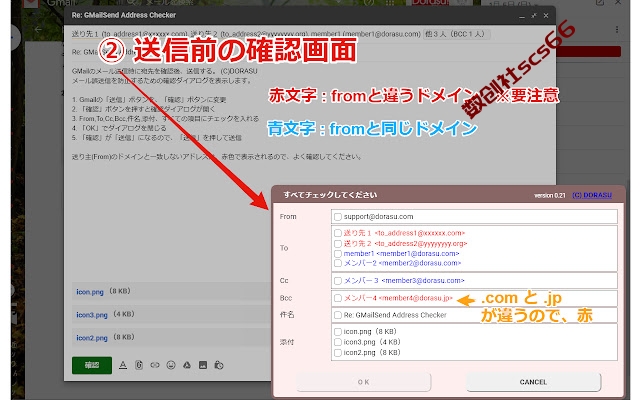640x400 pixels.
Task: Tick メンバー2 member2@dorasu.com checkbox
Action: point(338,263)
